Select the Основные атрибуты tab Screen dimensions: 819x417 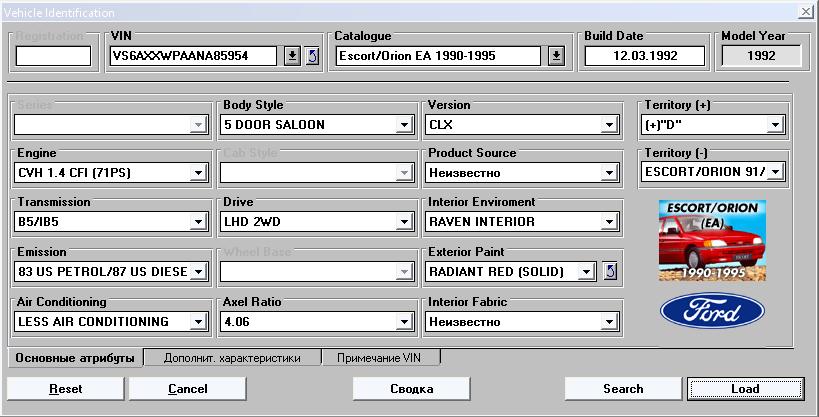[76, 357]
